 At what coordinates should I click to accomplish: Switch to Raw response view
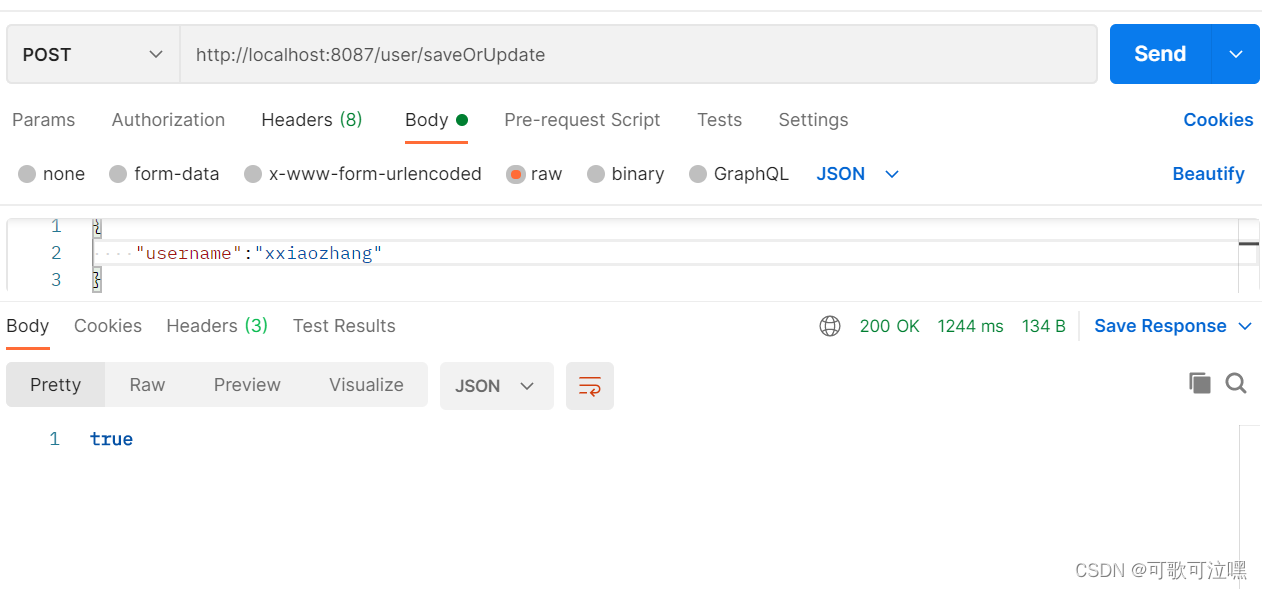pyautogui.click(x=147, y=385)
